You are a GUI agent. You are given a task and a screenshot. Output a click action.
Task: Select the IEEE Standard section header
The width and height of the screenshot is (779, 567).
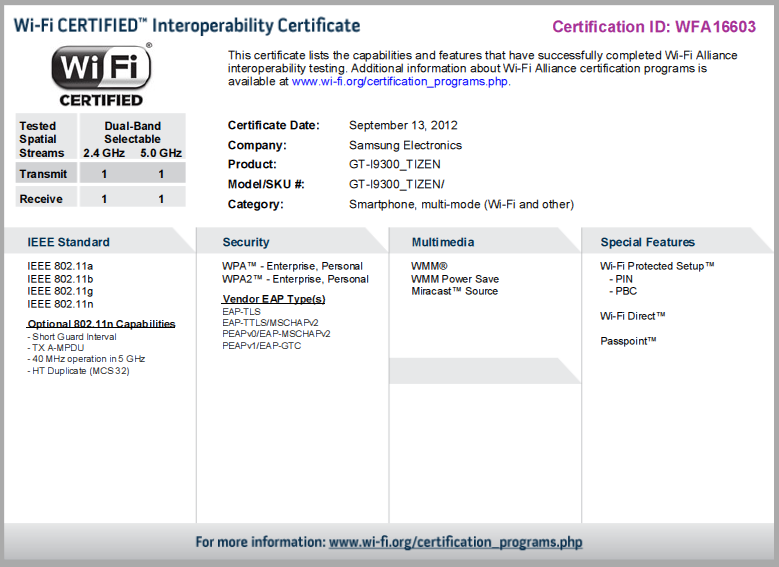[x=68, y=242]
